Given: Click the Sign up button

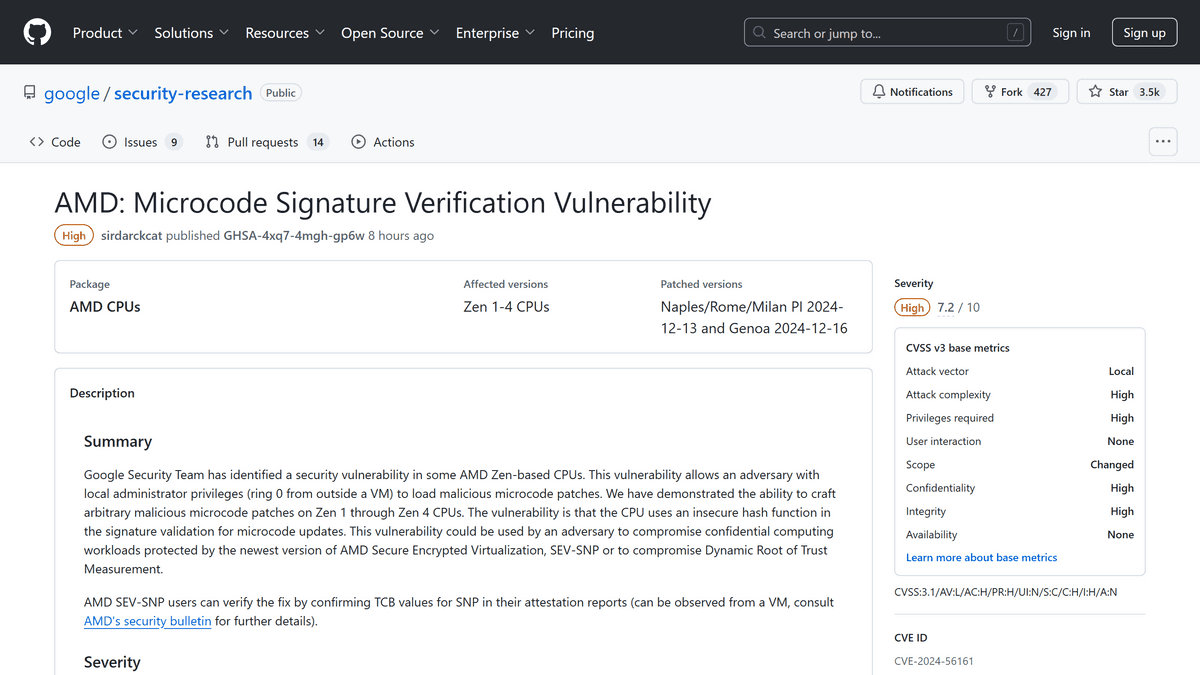Looking at the screenshot, I should tap(1144, 33).
